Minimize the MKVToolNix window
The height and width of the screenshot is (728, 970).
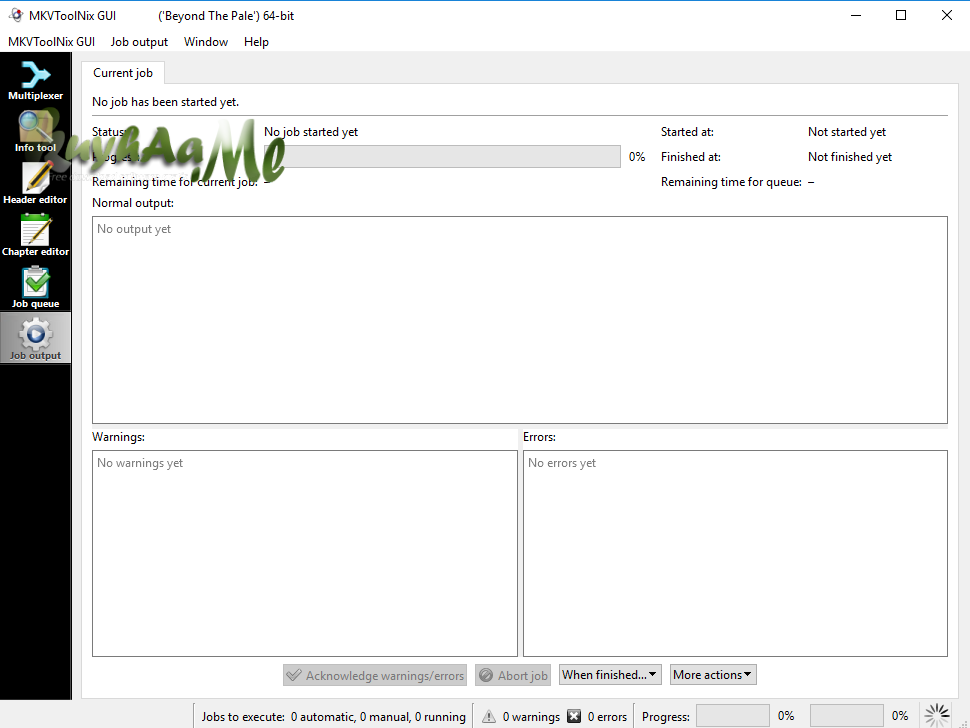point(856,15)
